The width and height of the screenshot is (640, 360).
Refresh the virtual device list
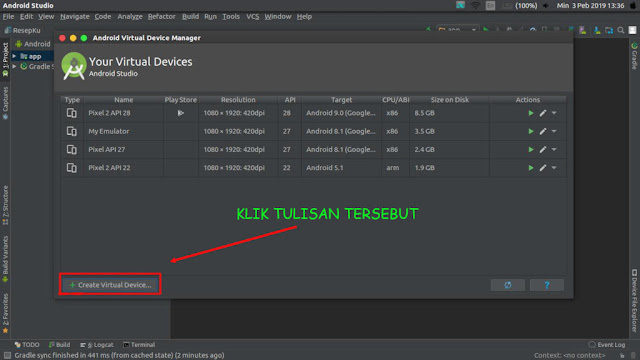pos(507,285)
